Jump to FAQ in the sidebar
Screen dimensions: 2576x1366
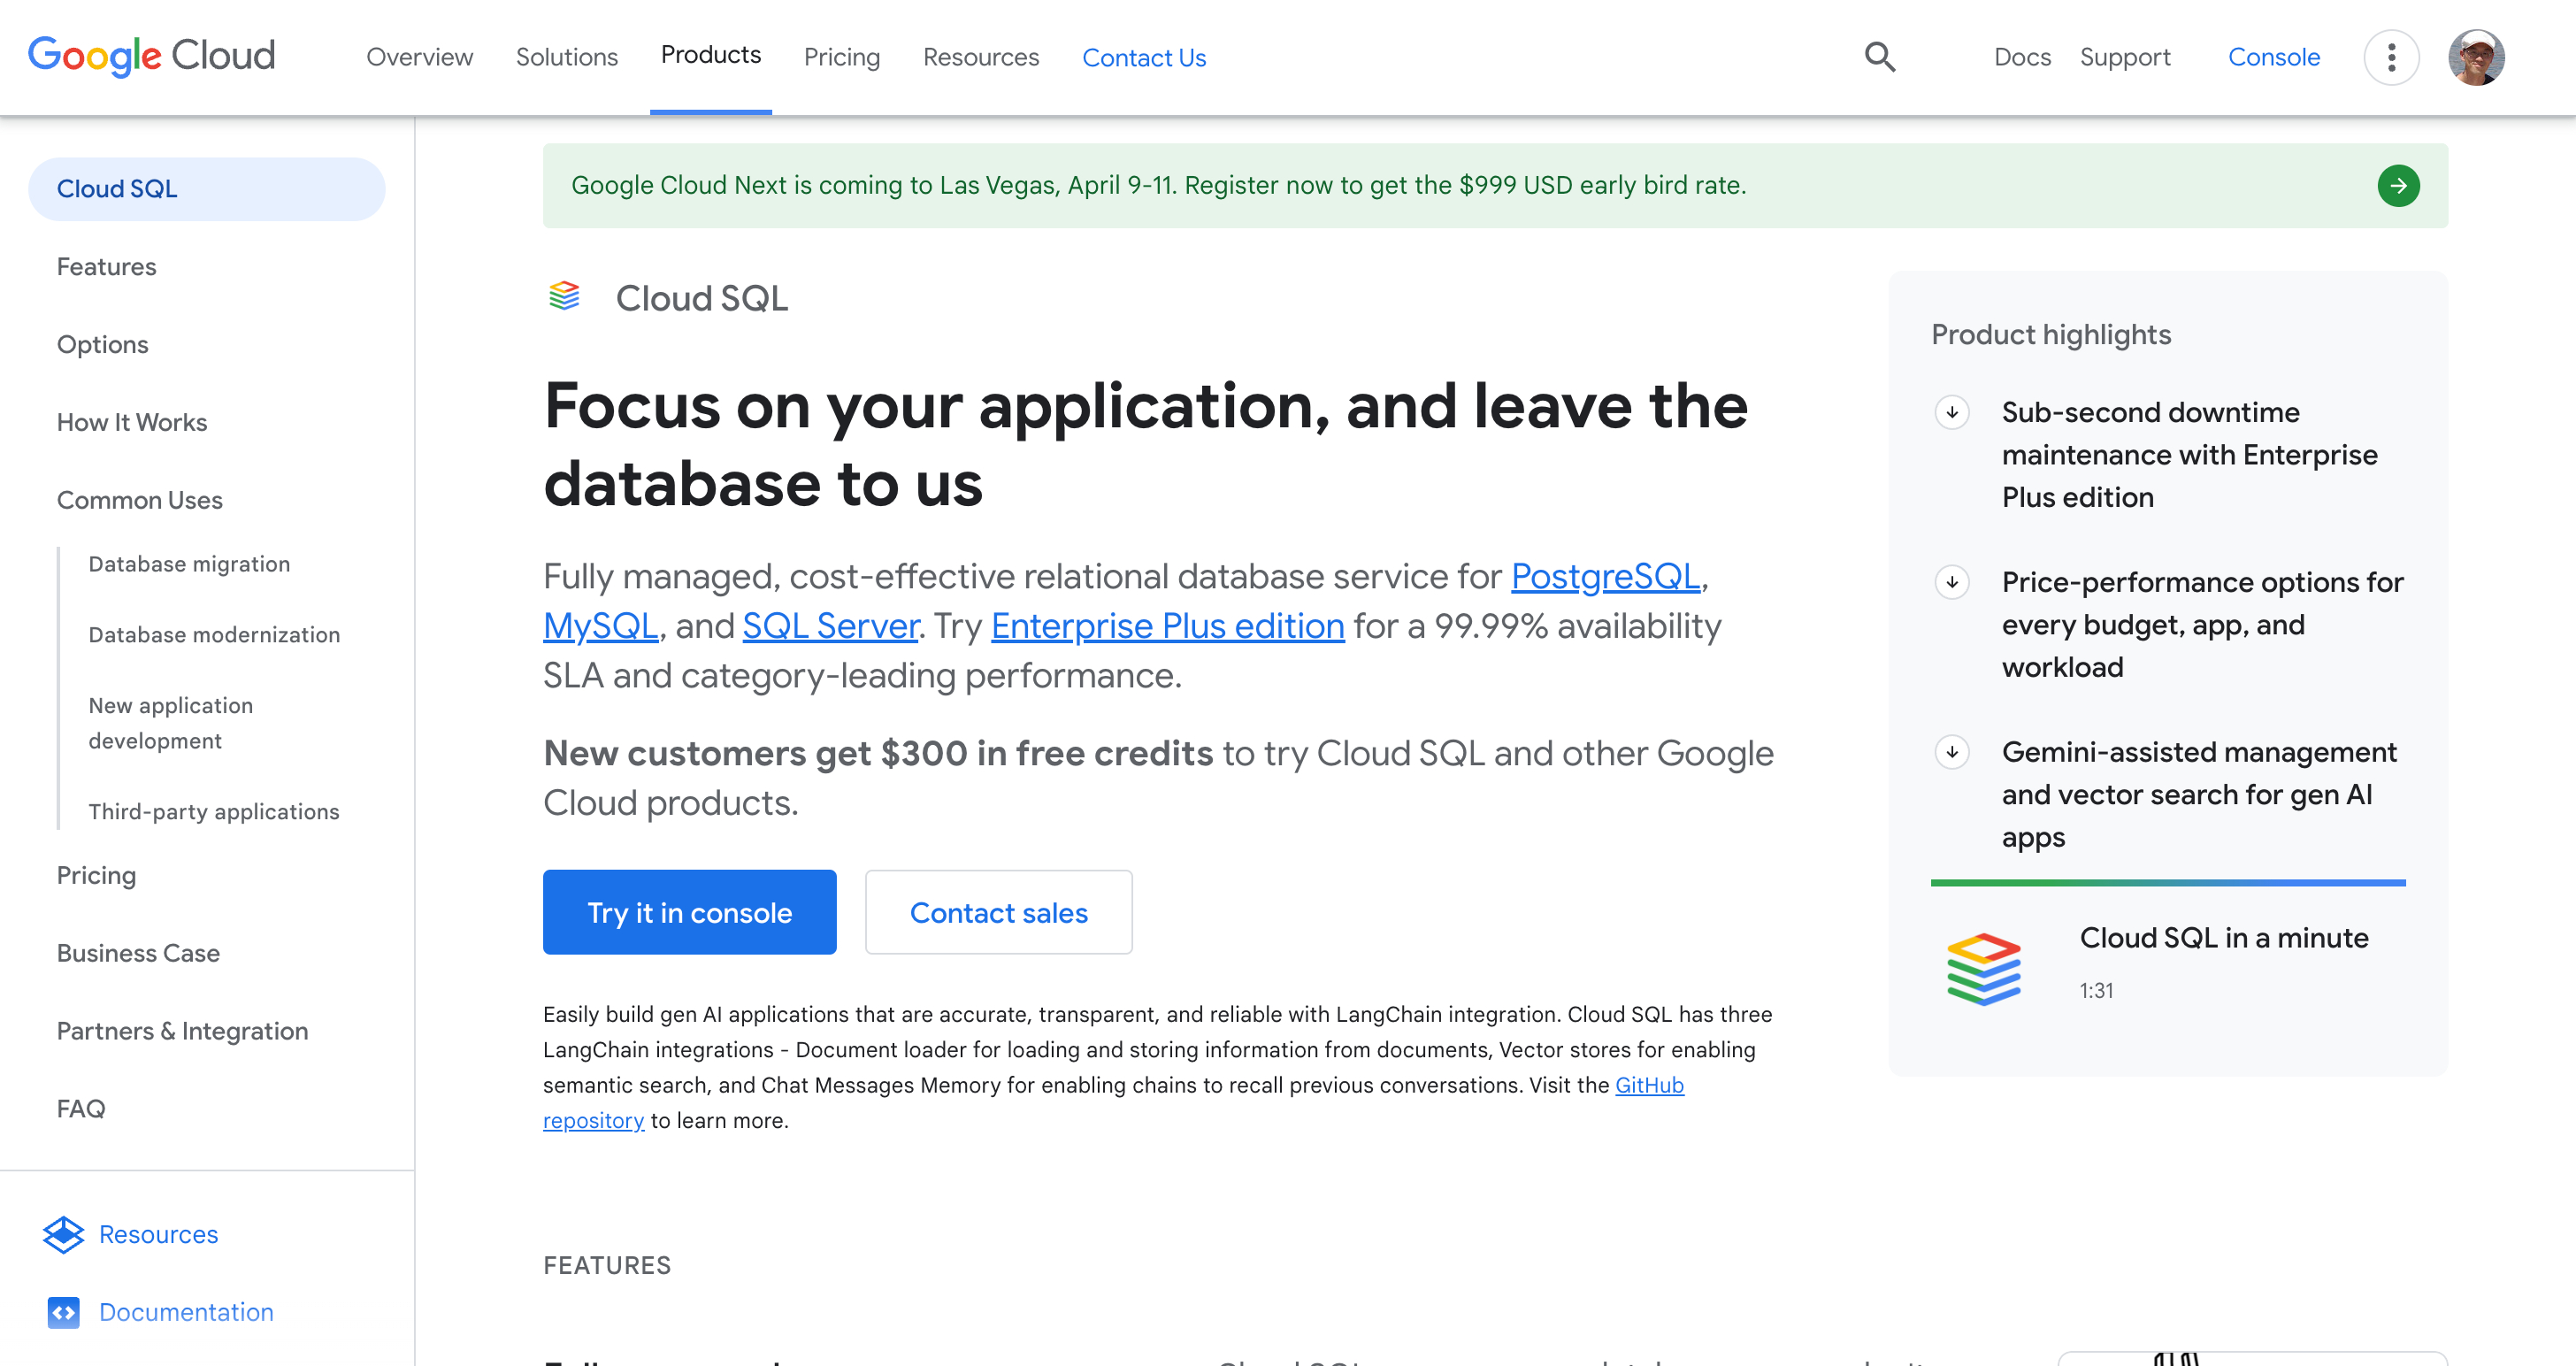coord(80,1109)
